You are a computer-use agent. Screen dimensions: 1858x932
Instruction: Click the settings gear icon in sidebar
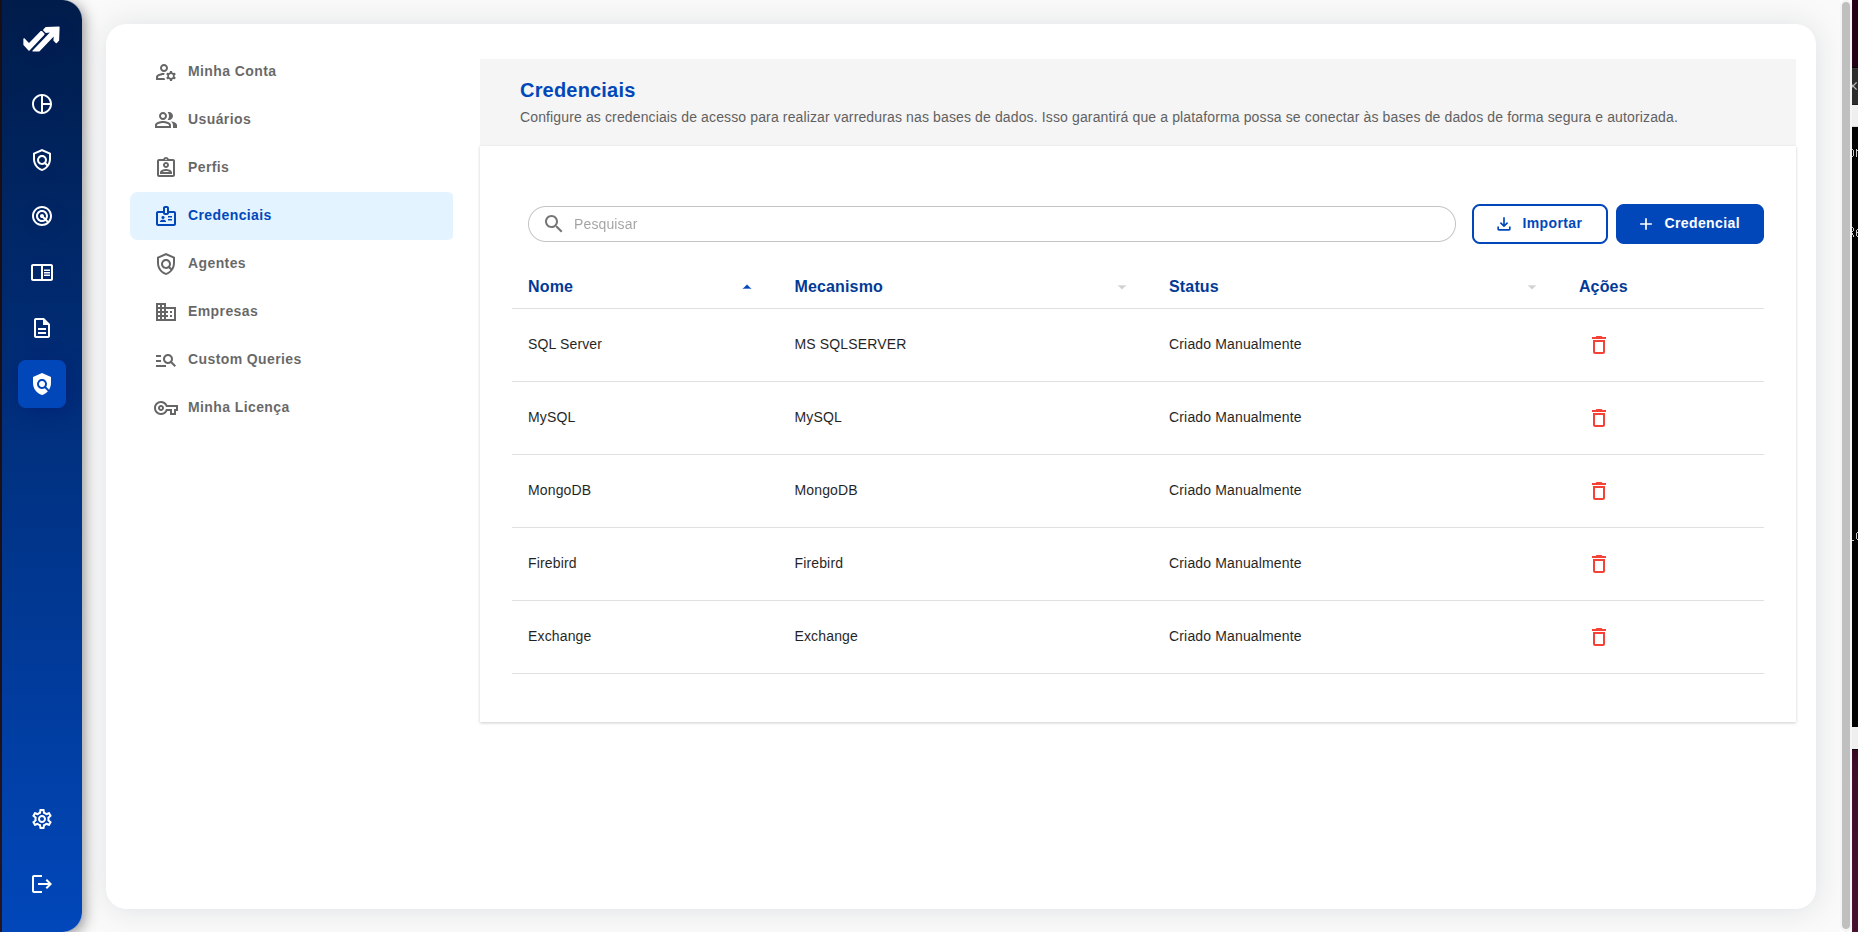point(42,819)
